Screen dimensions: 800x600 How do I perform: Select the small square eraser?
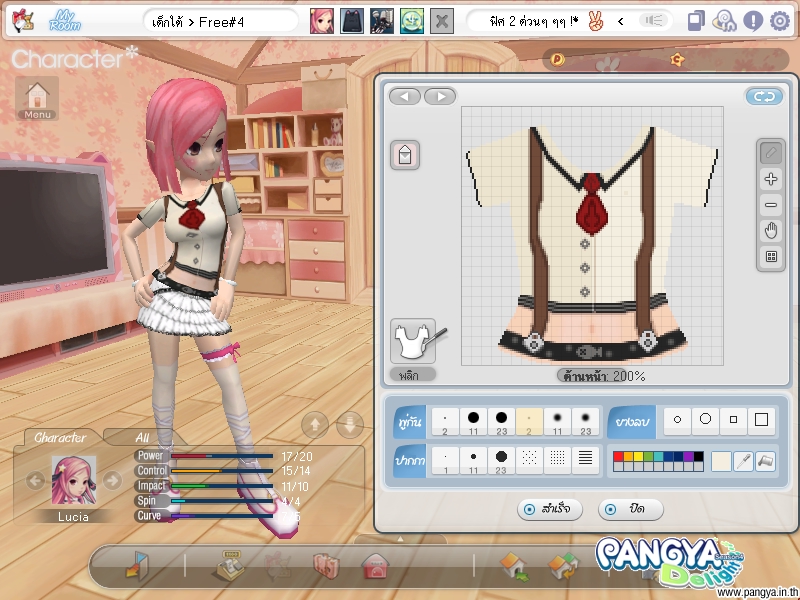tap(734, 420)
